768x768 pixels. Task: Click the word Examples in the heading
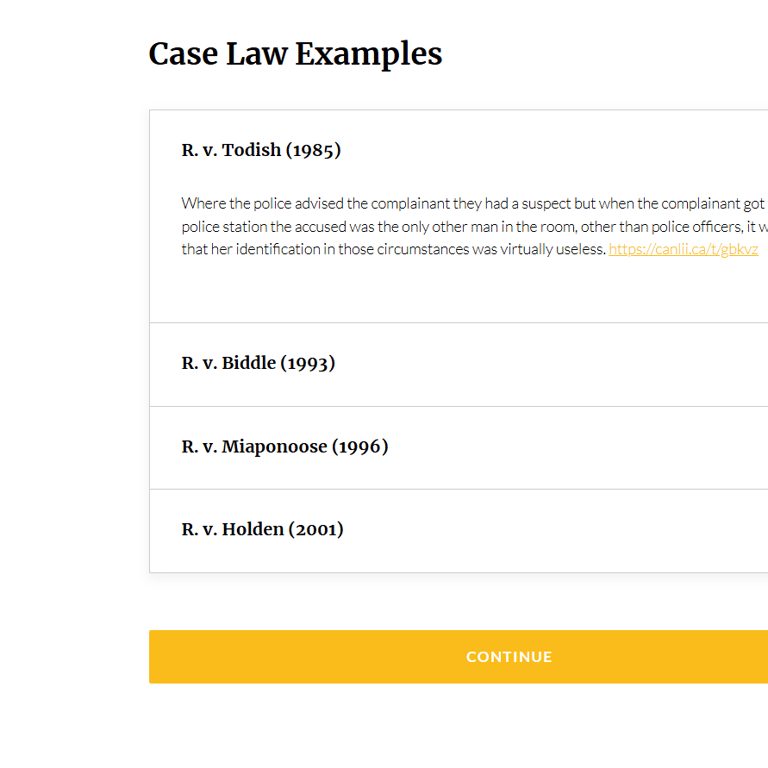click(x=369, y=54)
